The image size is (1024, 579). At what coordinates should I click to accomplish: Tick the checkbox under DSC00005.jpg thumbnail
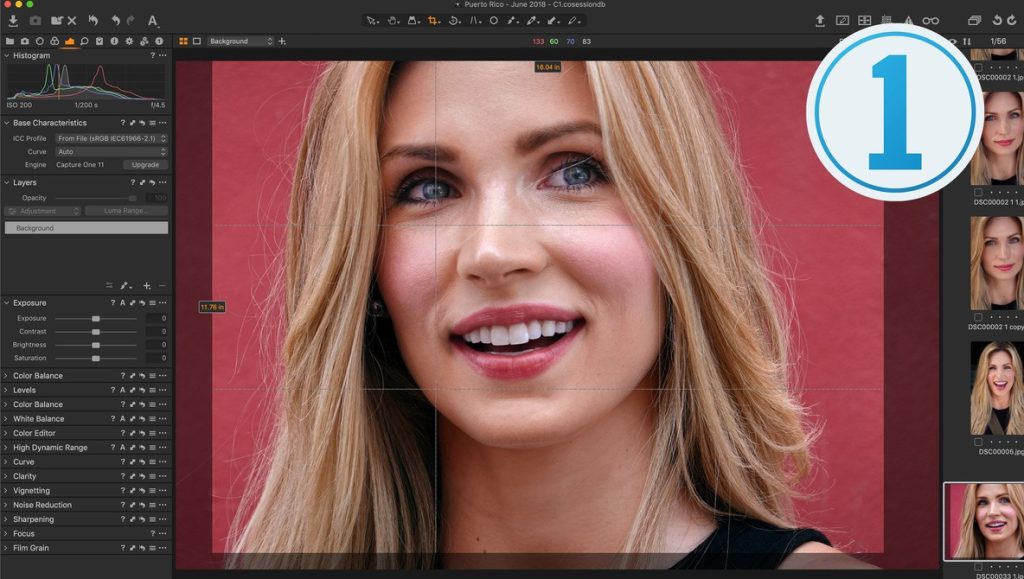(978, 442)
